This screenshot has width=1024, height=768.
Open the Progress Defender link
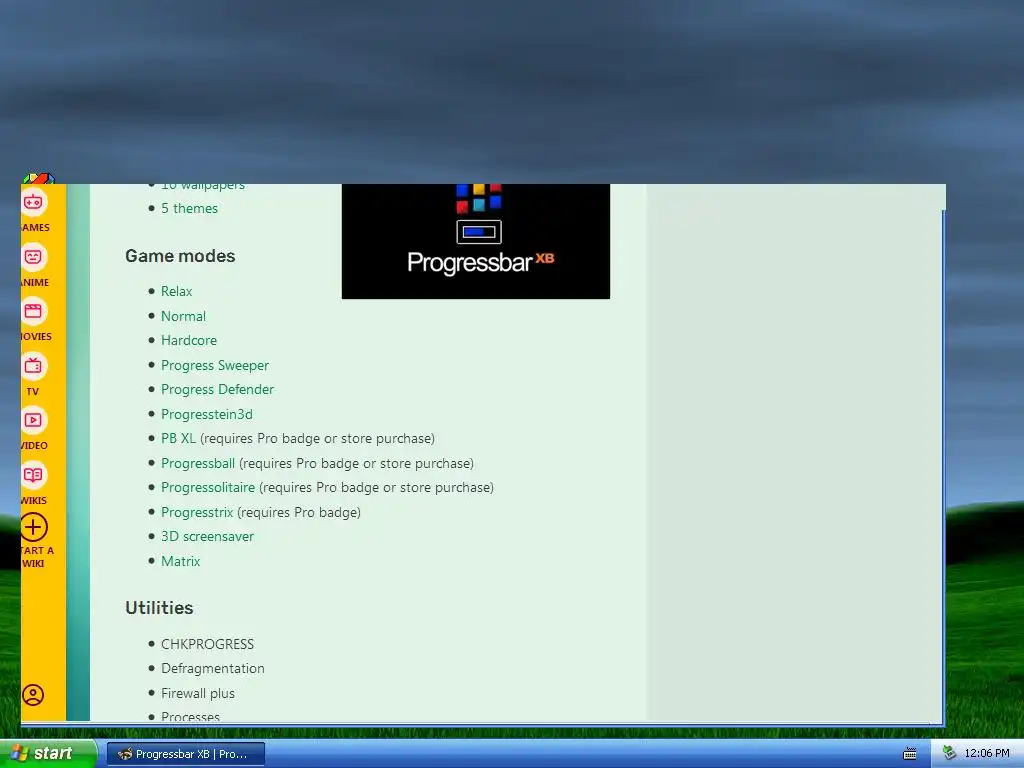click(x=217, y=389)
